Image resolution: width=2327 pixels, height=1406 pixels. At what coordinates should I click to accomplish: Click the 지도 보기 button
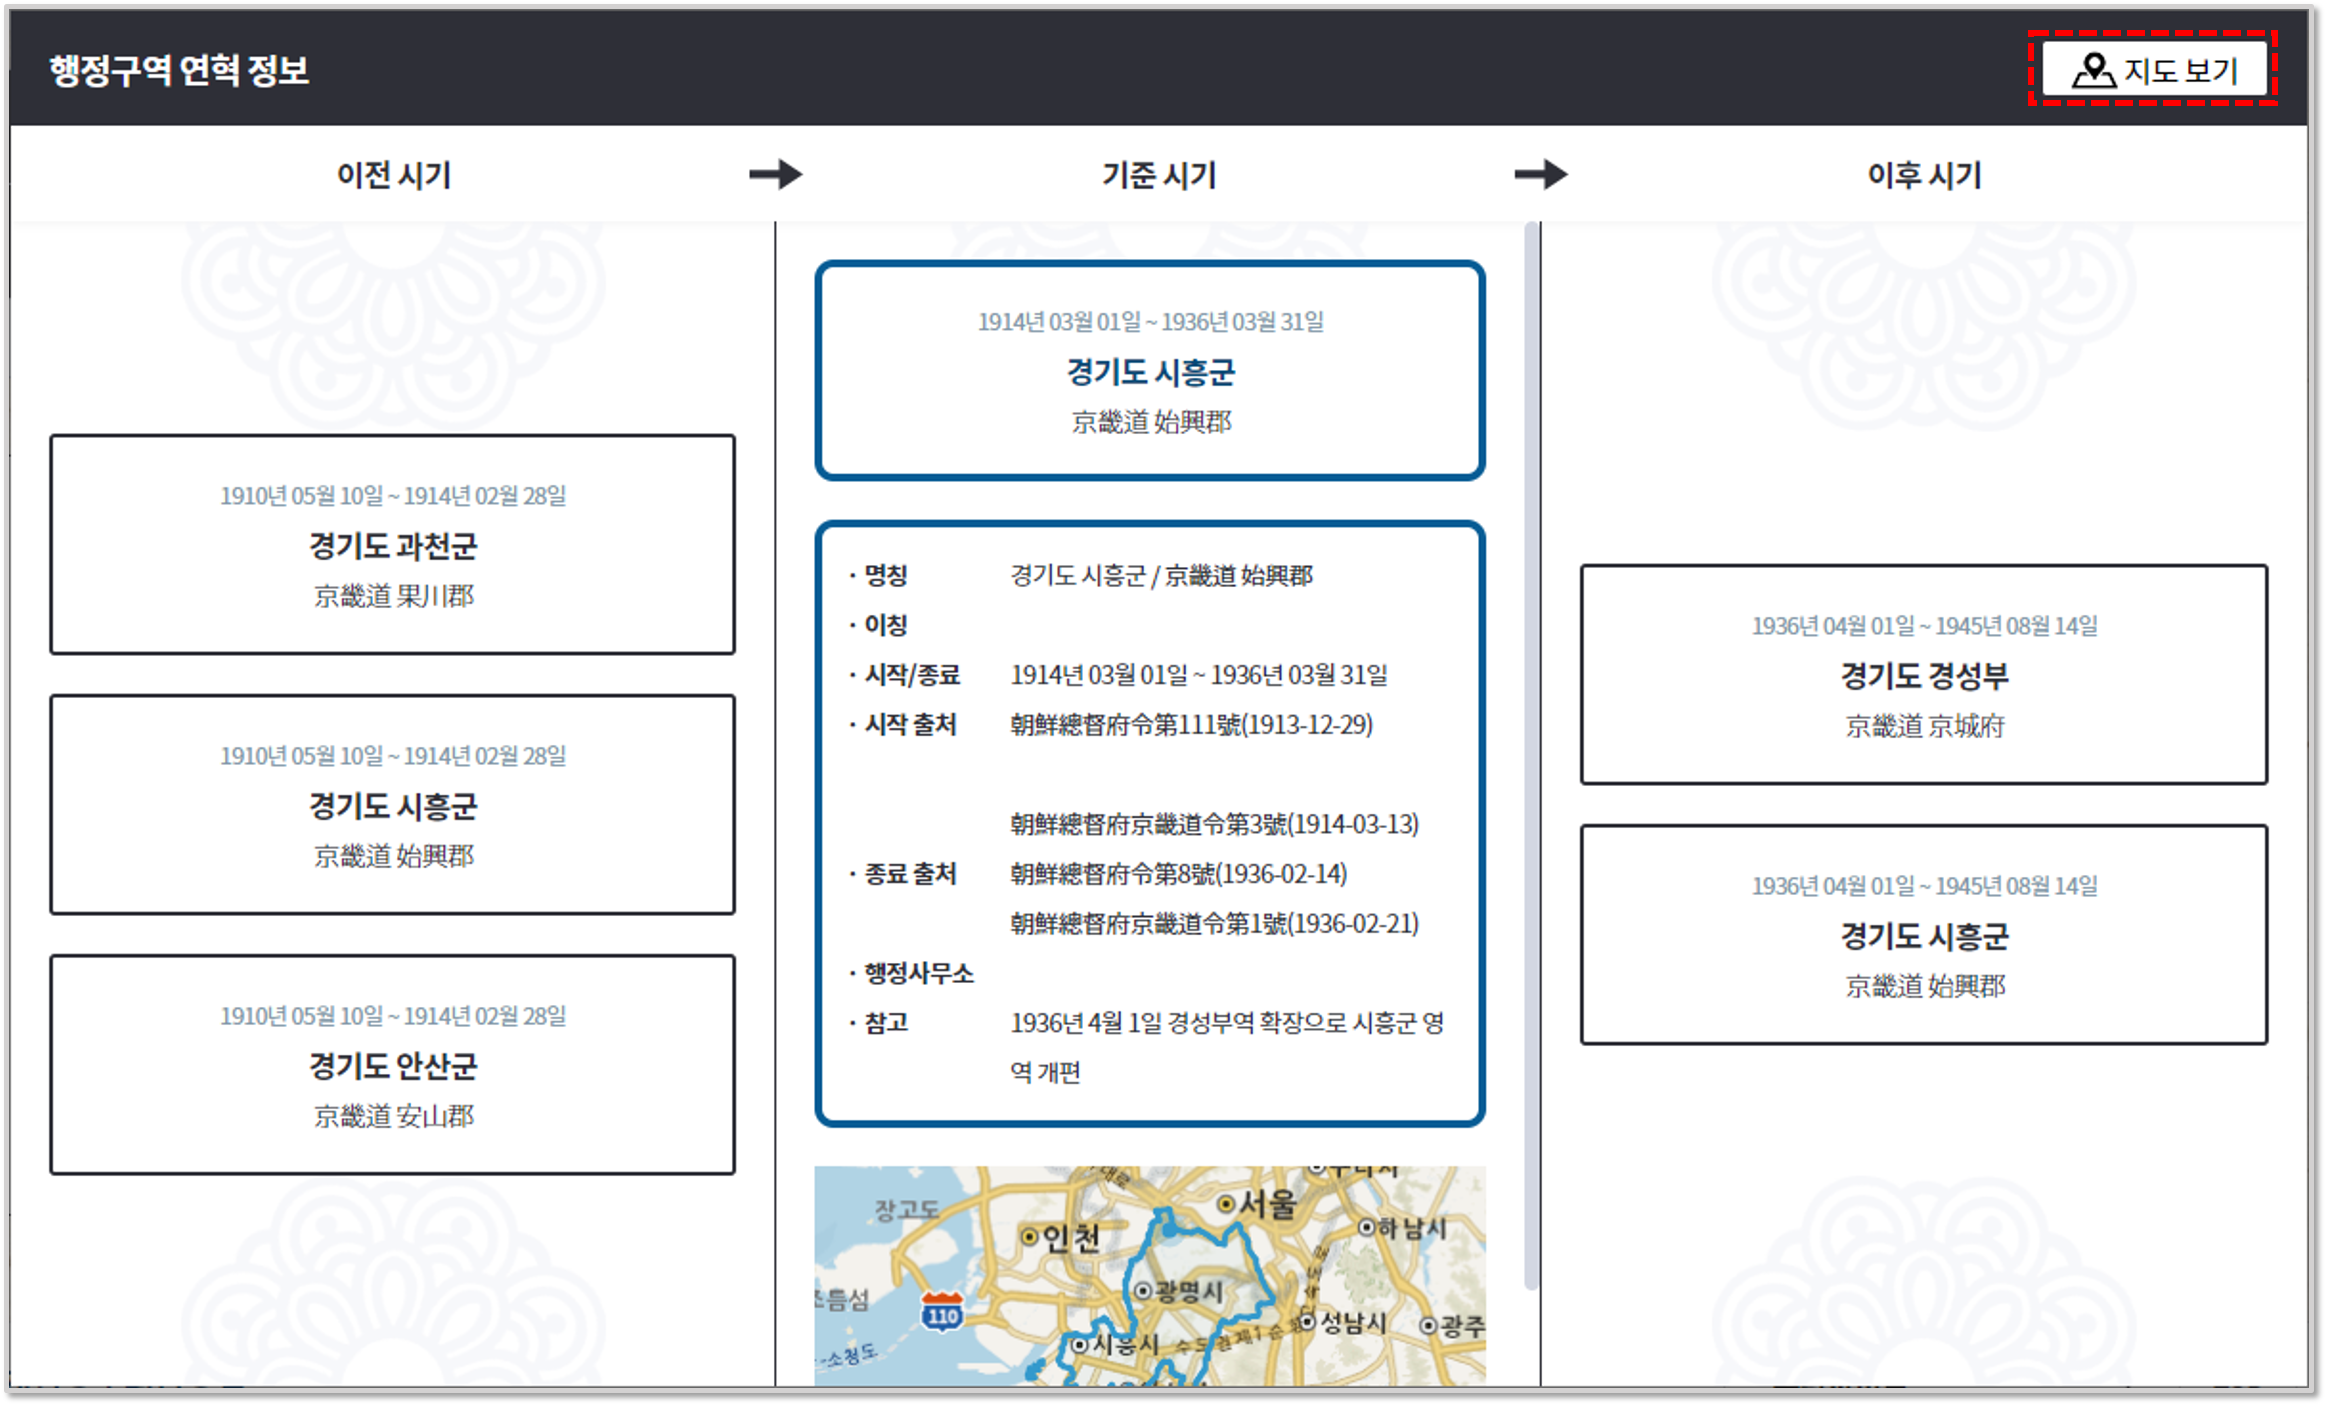(2154, 70)
